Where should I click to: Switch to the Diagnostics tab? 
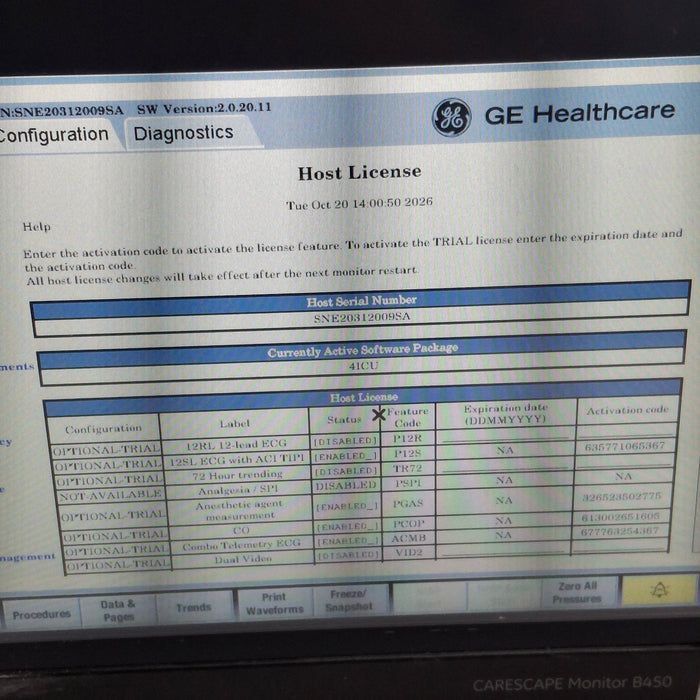point(183,133)
